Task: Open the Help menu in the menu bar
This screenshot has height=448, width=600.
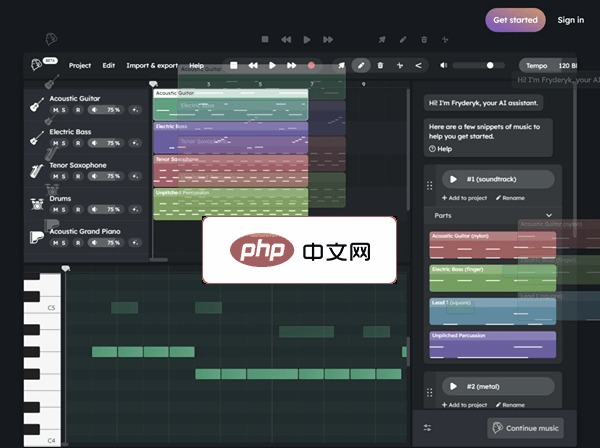Action: tap(196, 65)
